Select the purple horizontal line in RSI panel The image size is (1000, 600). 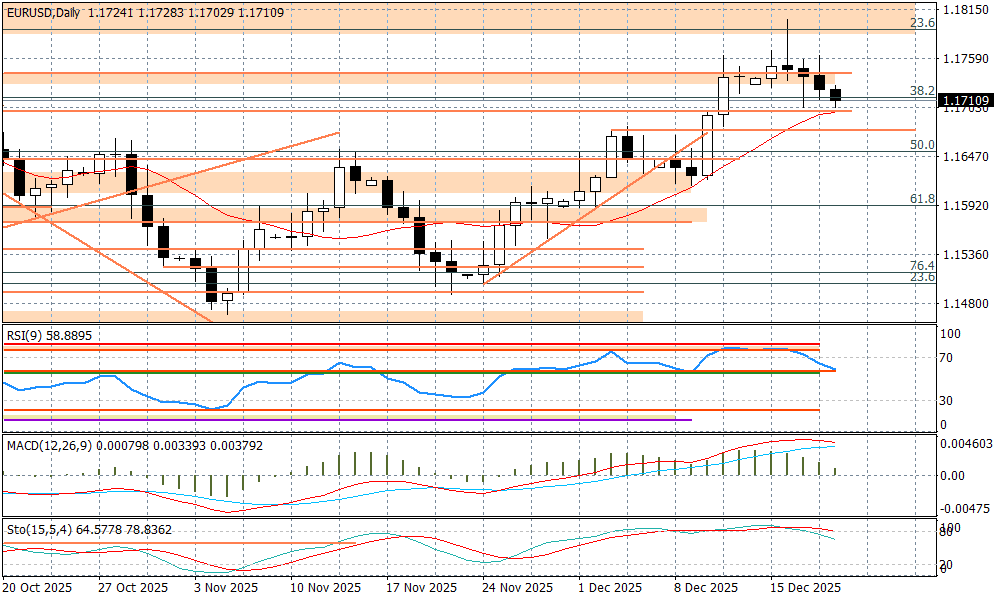[x=348, y=420]
